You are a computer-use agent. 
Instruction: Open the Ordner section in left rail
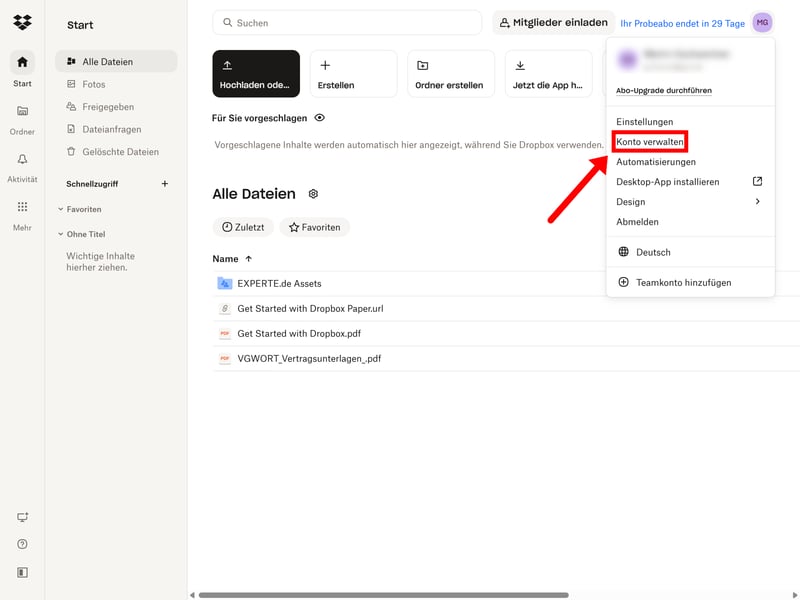22,117
